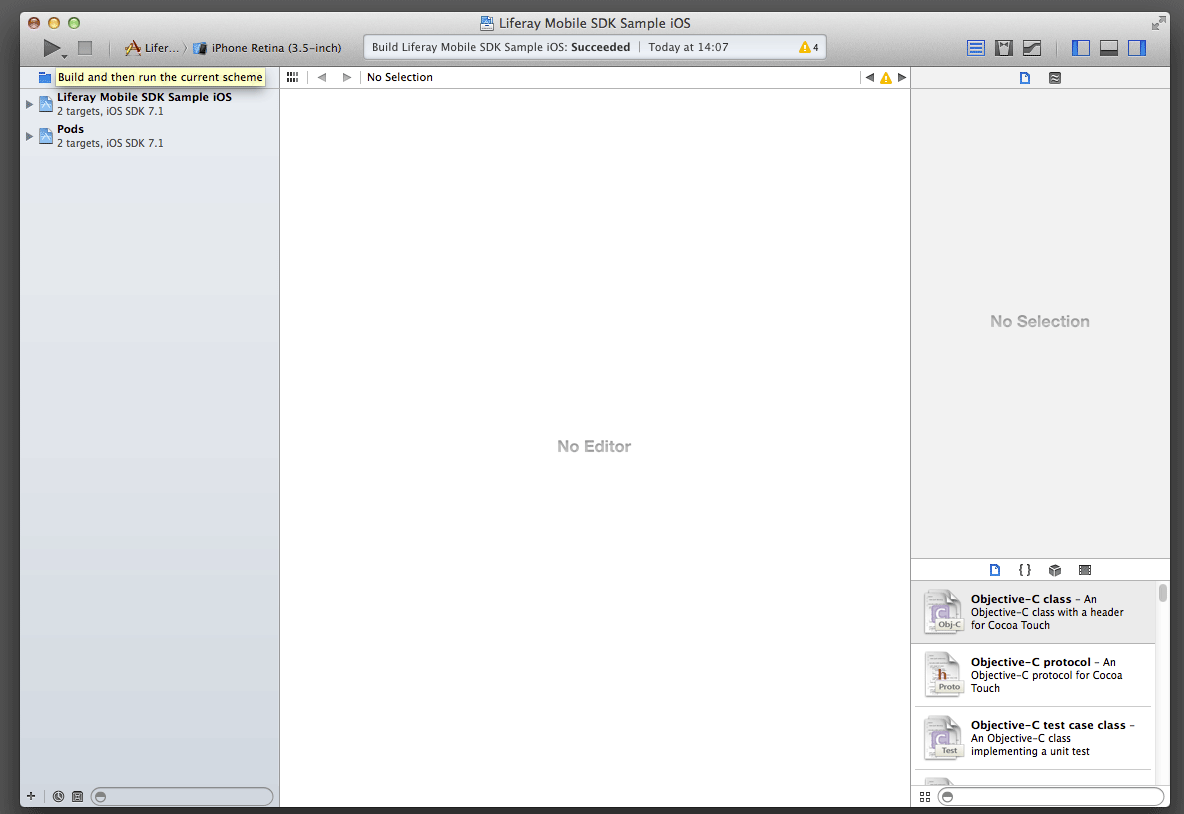Screen dimensions: 1184x814
Task: Toggle the Debug area visibility
Action: click(x=1108, y=48)
